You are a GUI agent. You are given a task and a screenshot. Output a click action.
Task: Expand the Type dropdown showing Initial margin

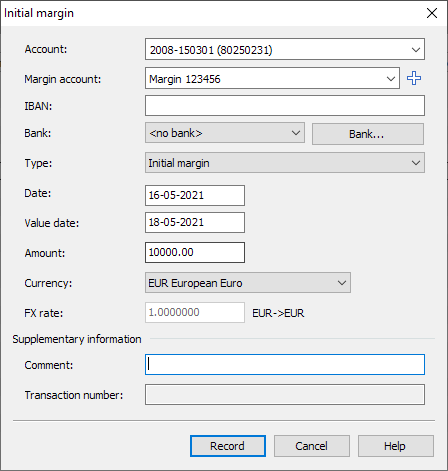click(x=285, y=163)
